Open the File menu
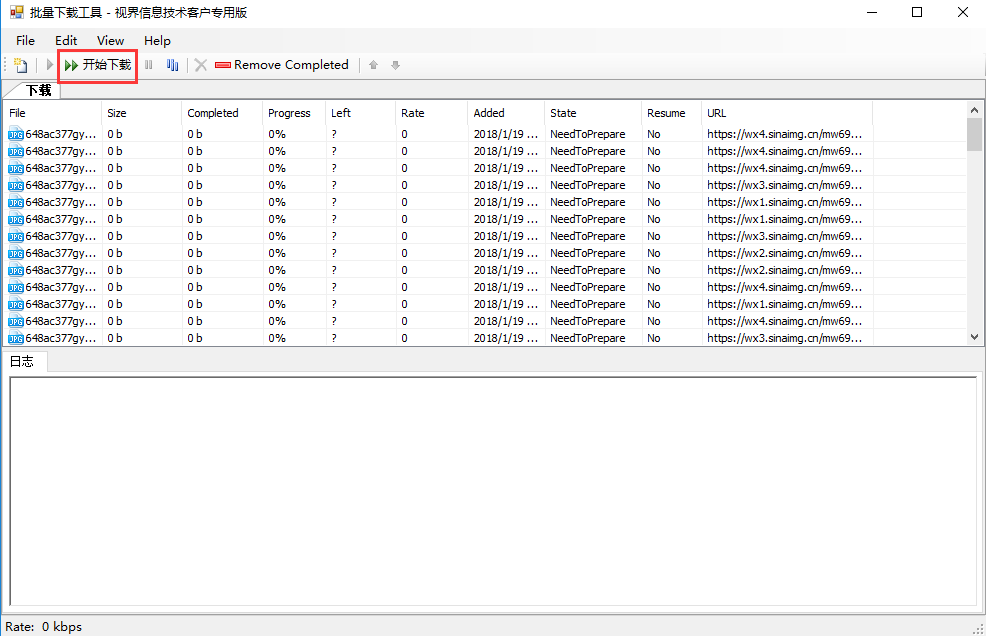The image size is (986, 636). pyautogui.click(x=25, y=41)
